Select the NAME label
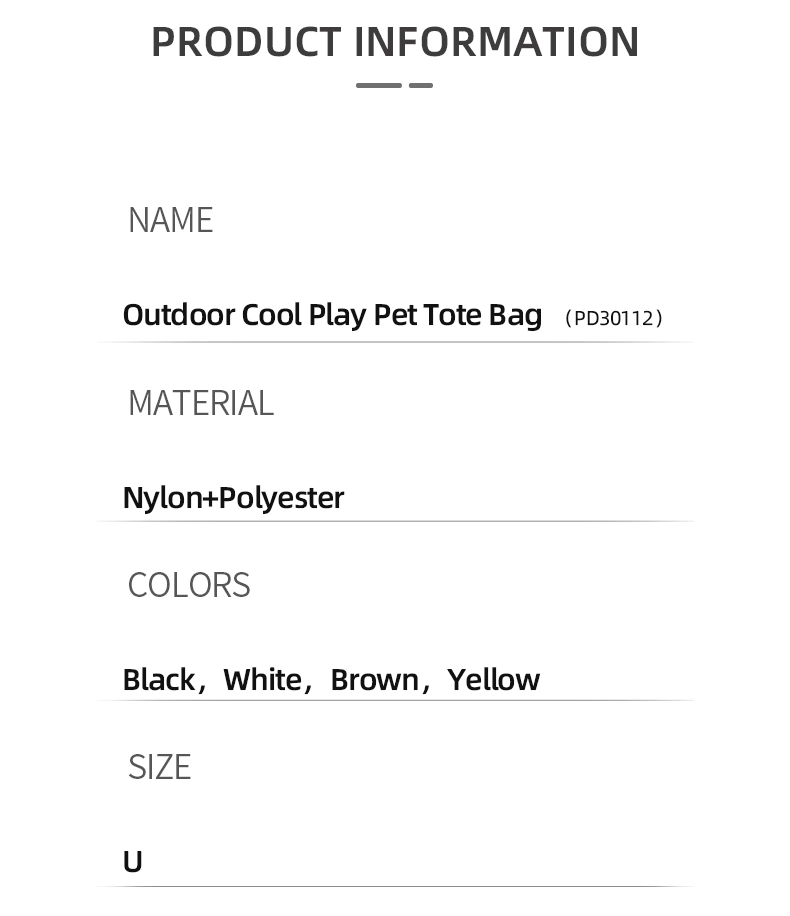This screenshot has height=916, width=790. pos(171,220)
